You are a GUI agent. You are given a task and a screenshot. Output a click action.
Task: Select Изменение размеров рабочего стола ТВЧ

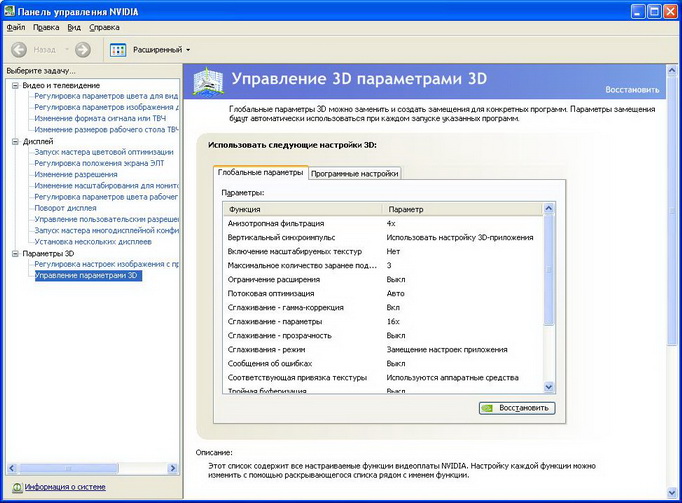tap(106, 130)
